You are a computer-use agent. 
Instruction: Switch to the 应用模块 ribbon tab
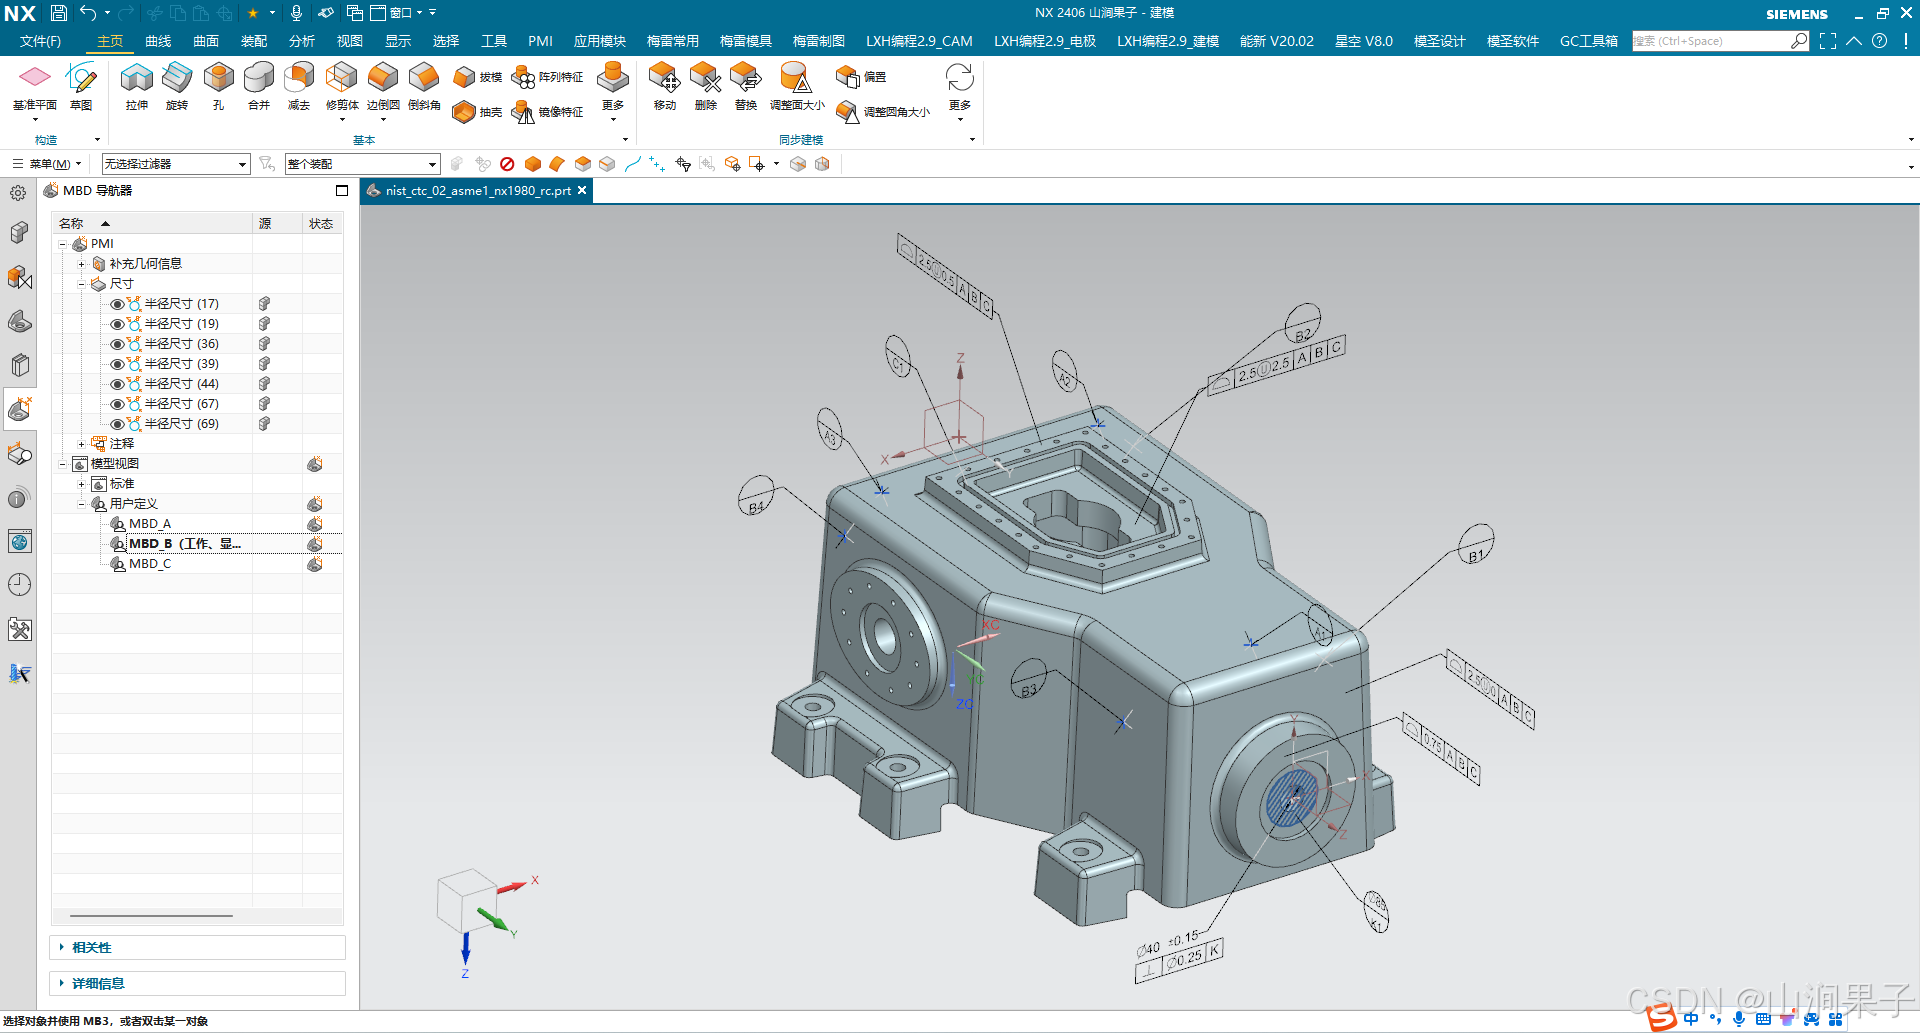[599, 41]
